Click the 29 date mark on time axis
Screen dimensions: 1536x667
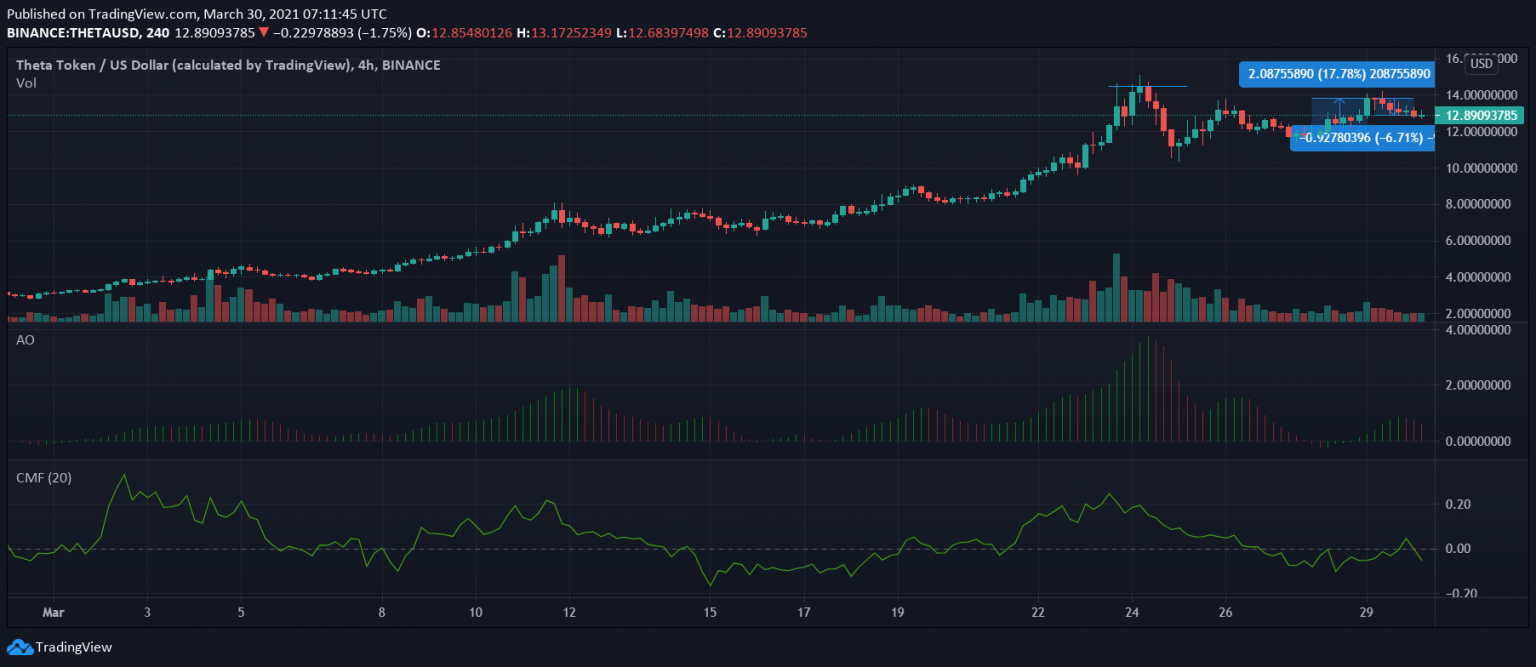coord(1367,612)
